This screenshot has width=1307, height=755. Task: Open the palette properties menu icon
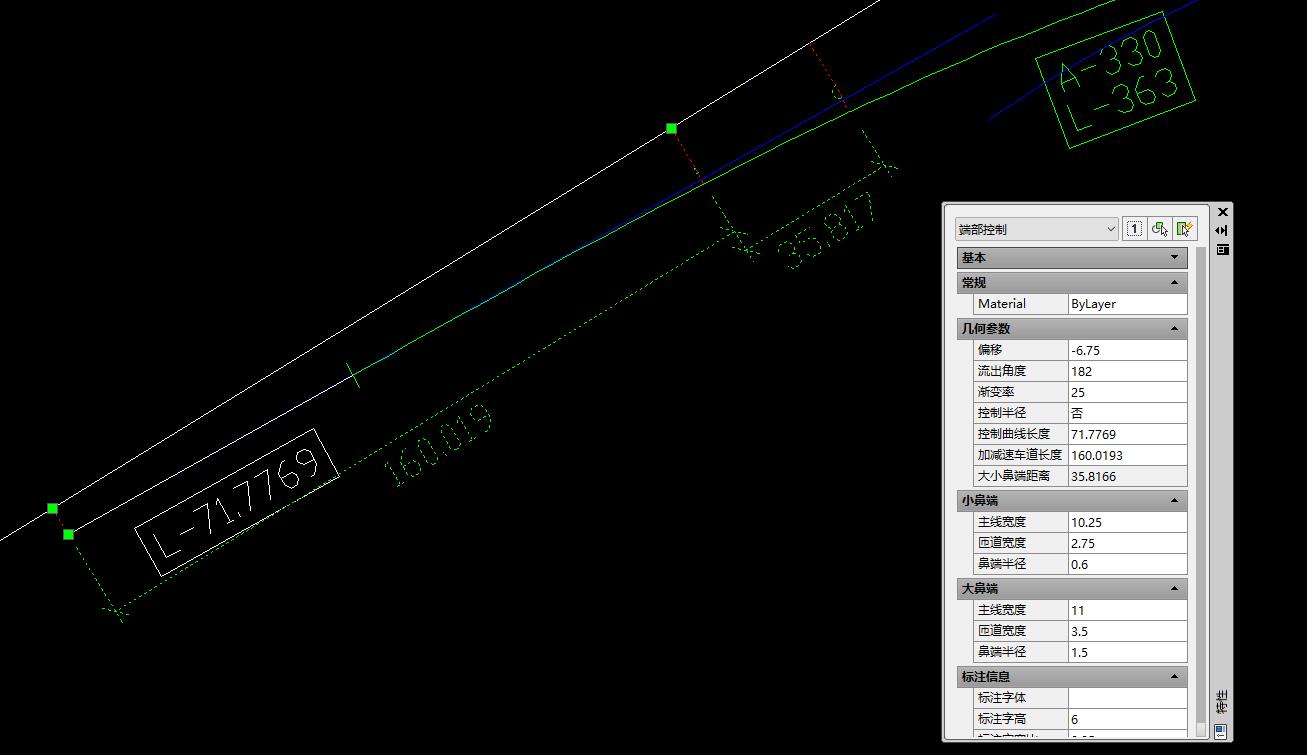click(1222, 250)
